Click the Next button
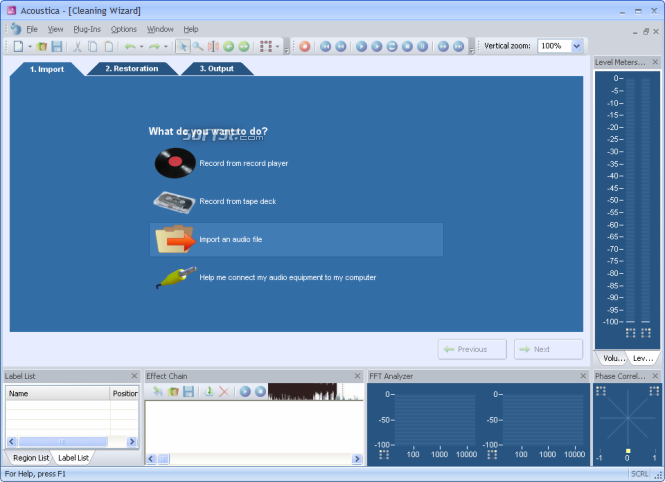Viewport: 665px width, 482px height. coord(548,349)
